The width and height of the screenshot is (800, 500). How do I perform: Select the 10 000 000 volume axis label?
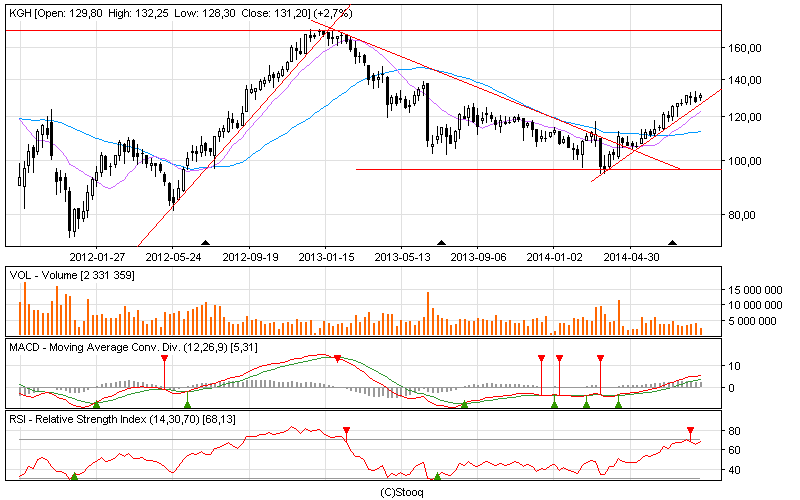pyautogui.click(x=755, y=305)
